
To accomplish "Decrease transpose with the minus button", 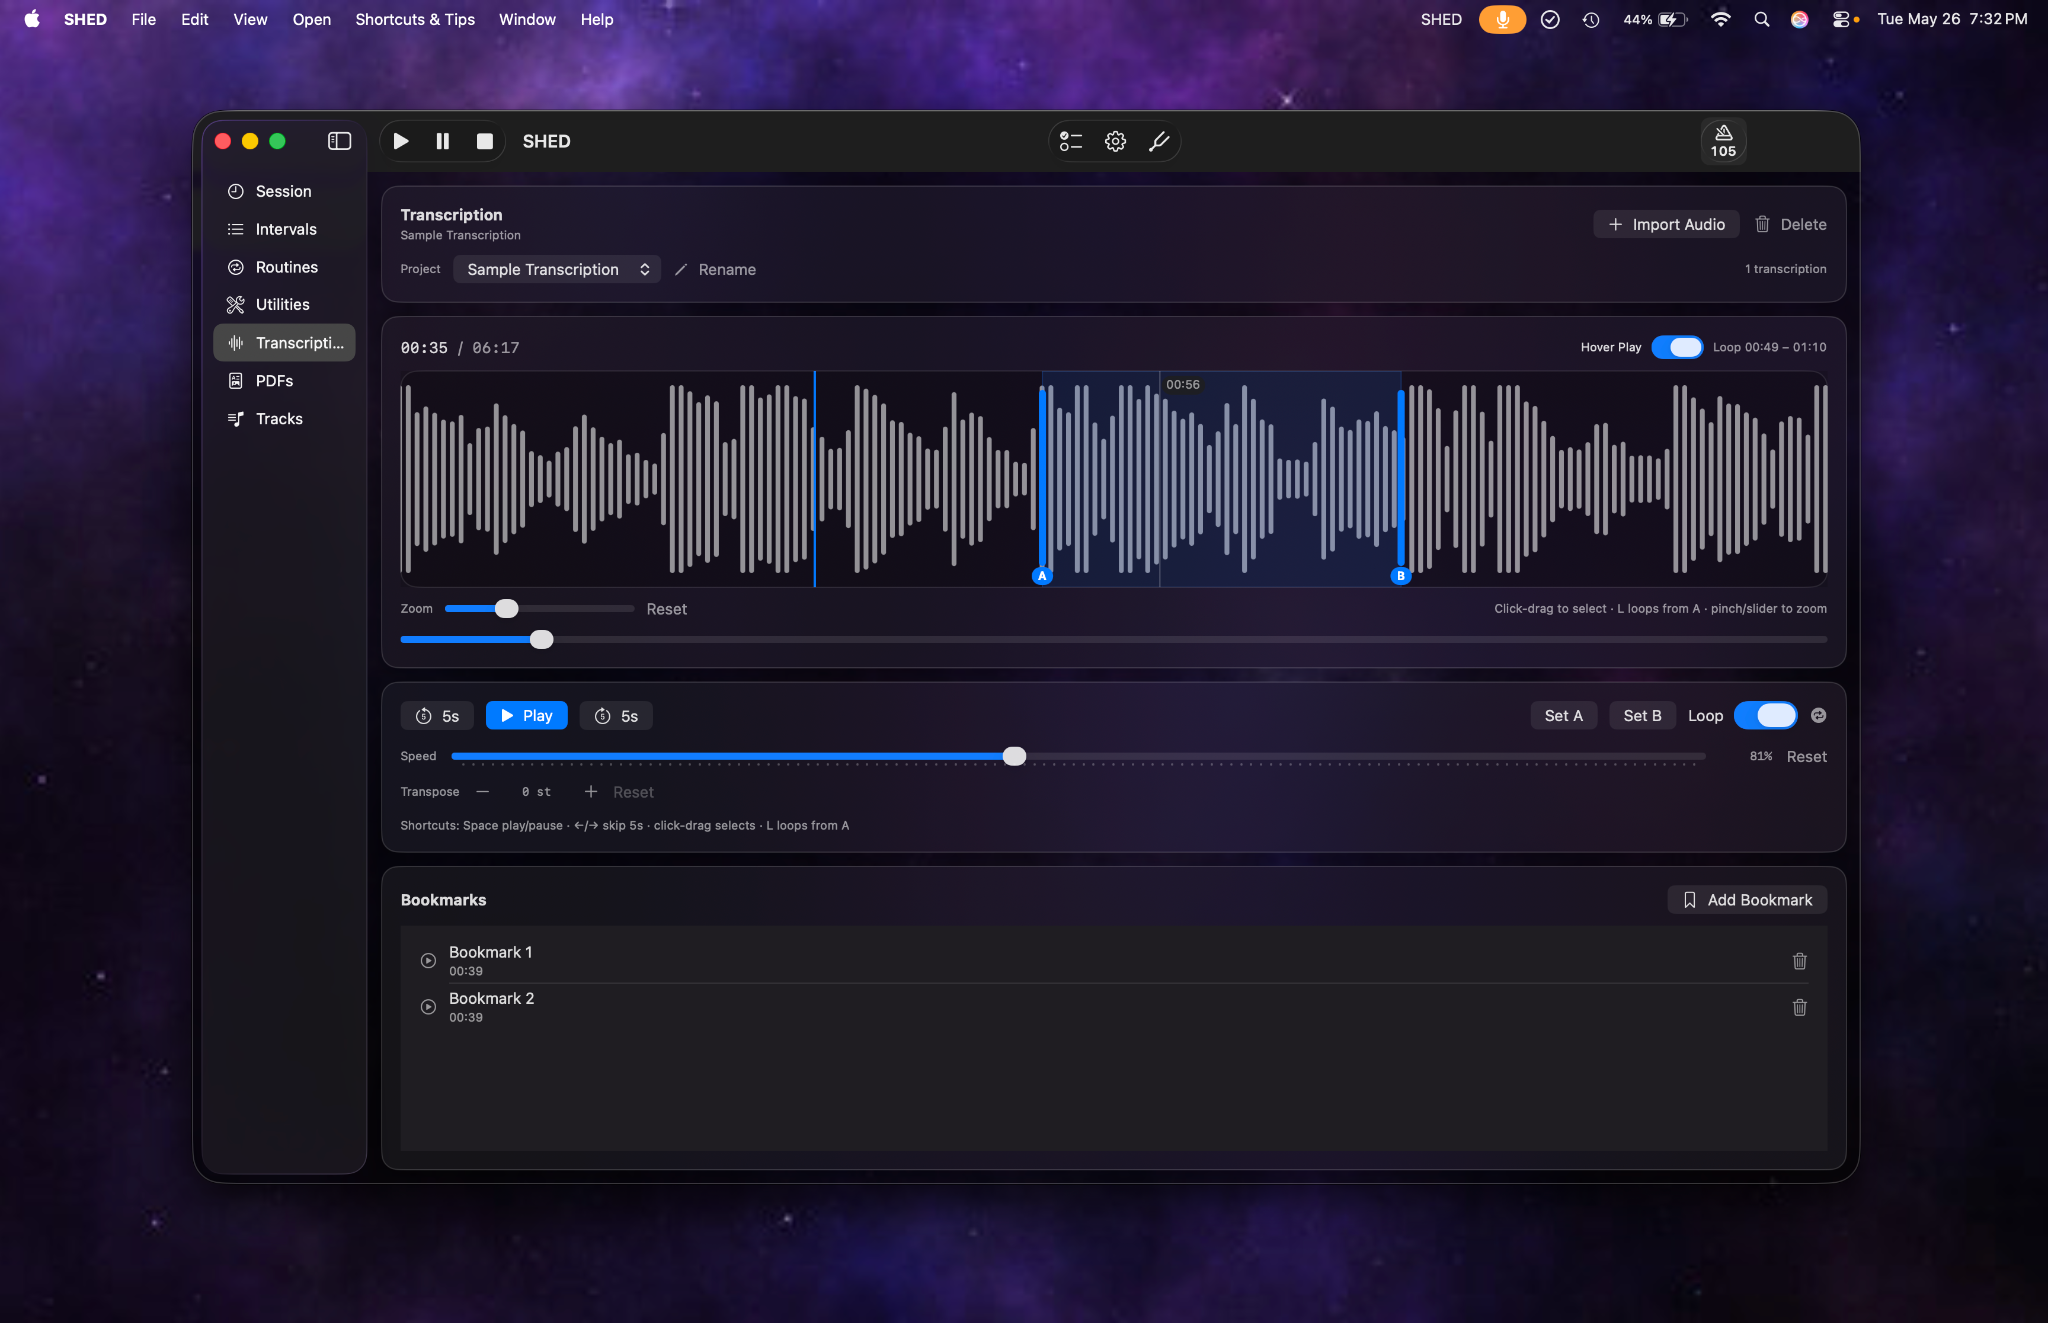I will (x=483, y=792).
